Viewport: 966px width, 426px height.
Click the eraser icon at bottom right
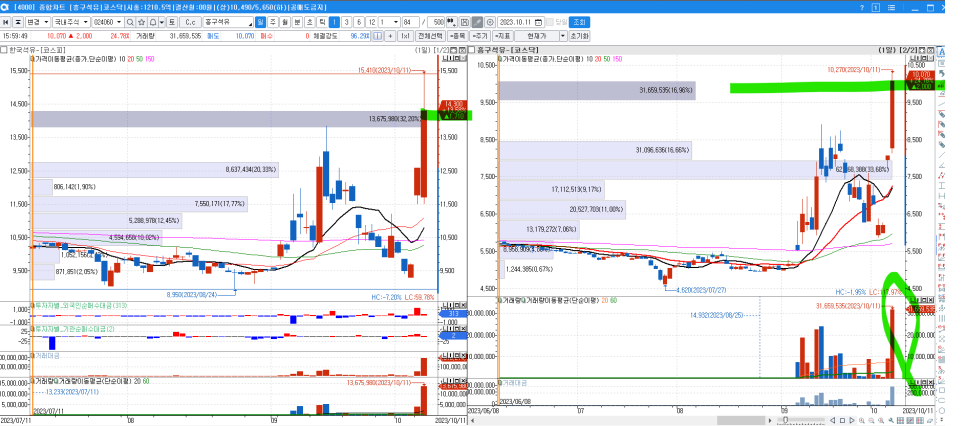tap(929, 420)
